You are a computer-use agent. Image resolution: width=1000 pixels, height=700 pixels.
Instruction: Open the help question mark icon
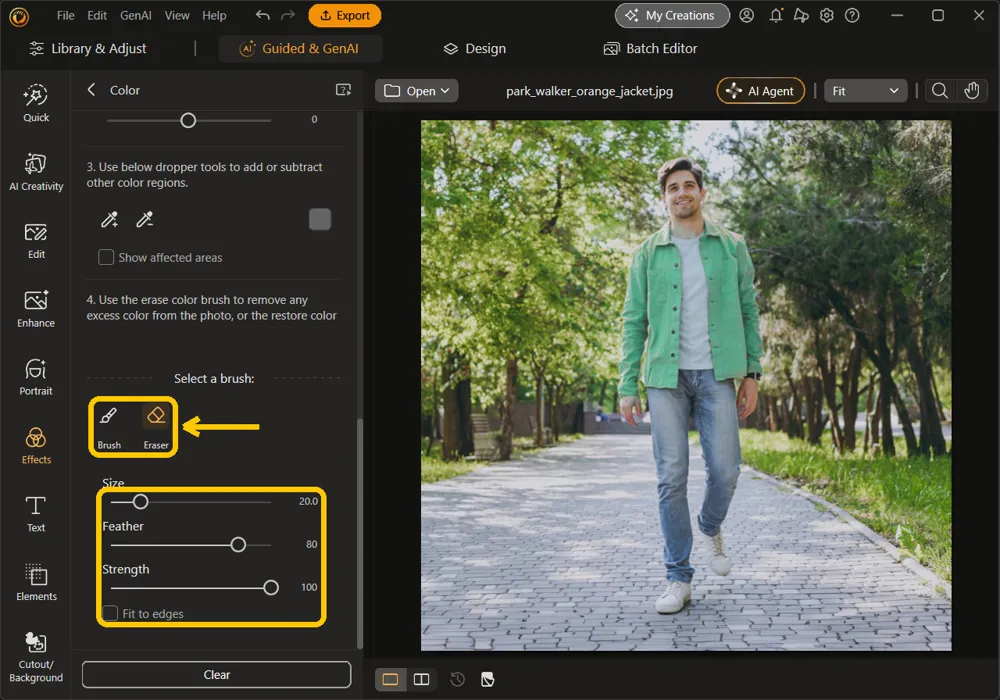click(852, 15)
